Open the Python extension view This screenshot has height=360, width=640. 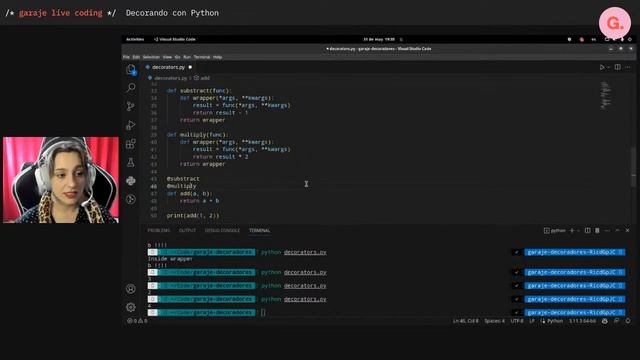(x=131, y=181)
